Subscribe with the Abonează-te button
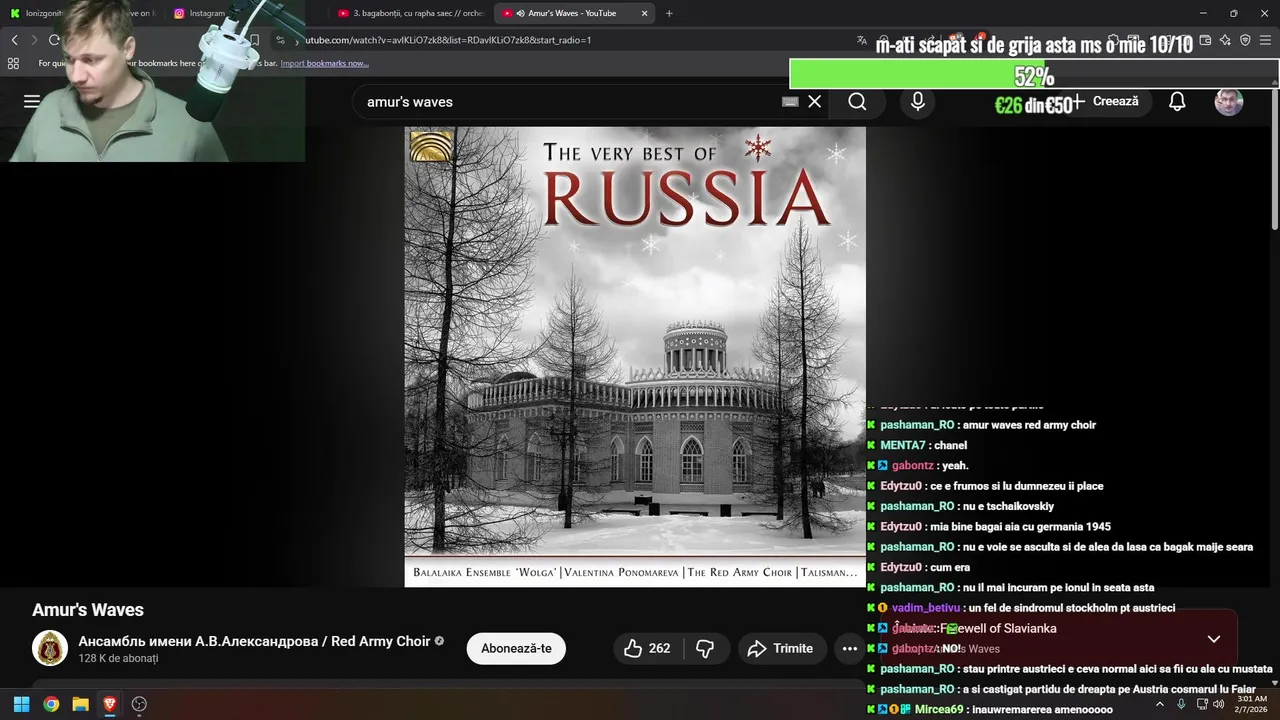This screenshot has width=1280, height=720. click(x=516, y=648)
